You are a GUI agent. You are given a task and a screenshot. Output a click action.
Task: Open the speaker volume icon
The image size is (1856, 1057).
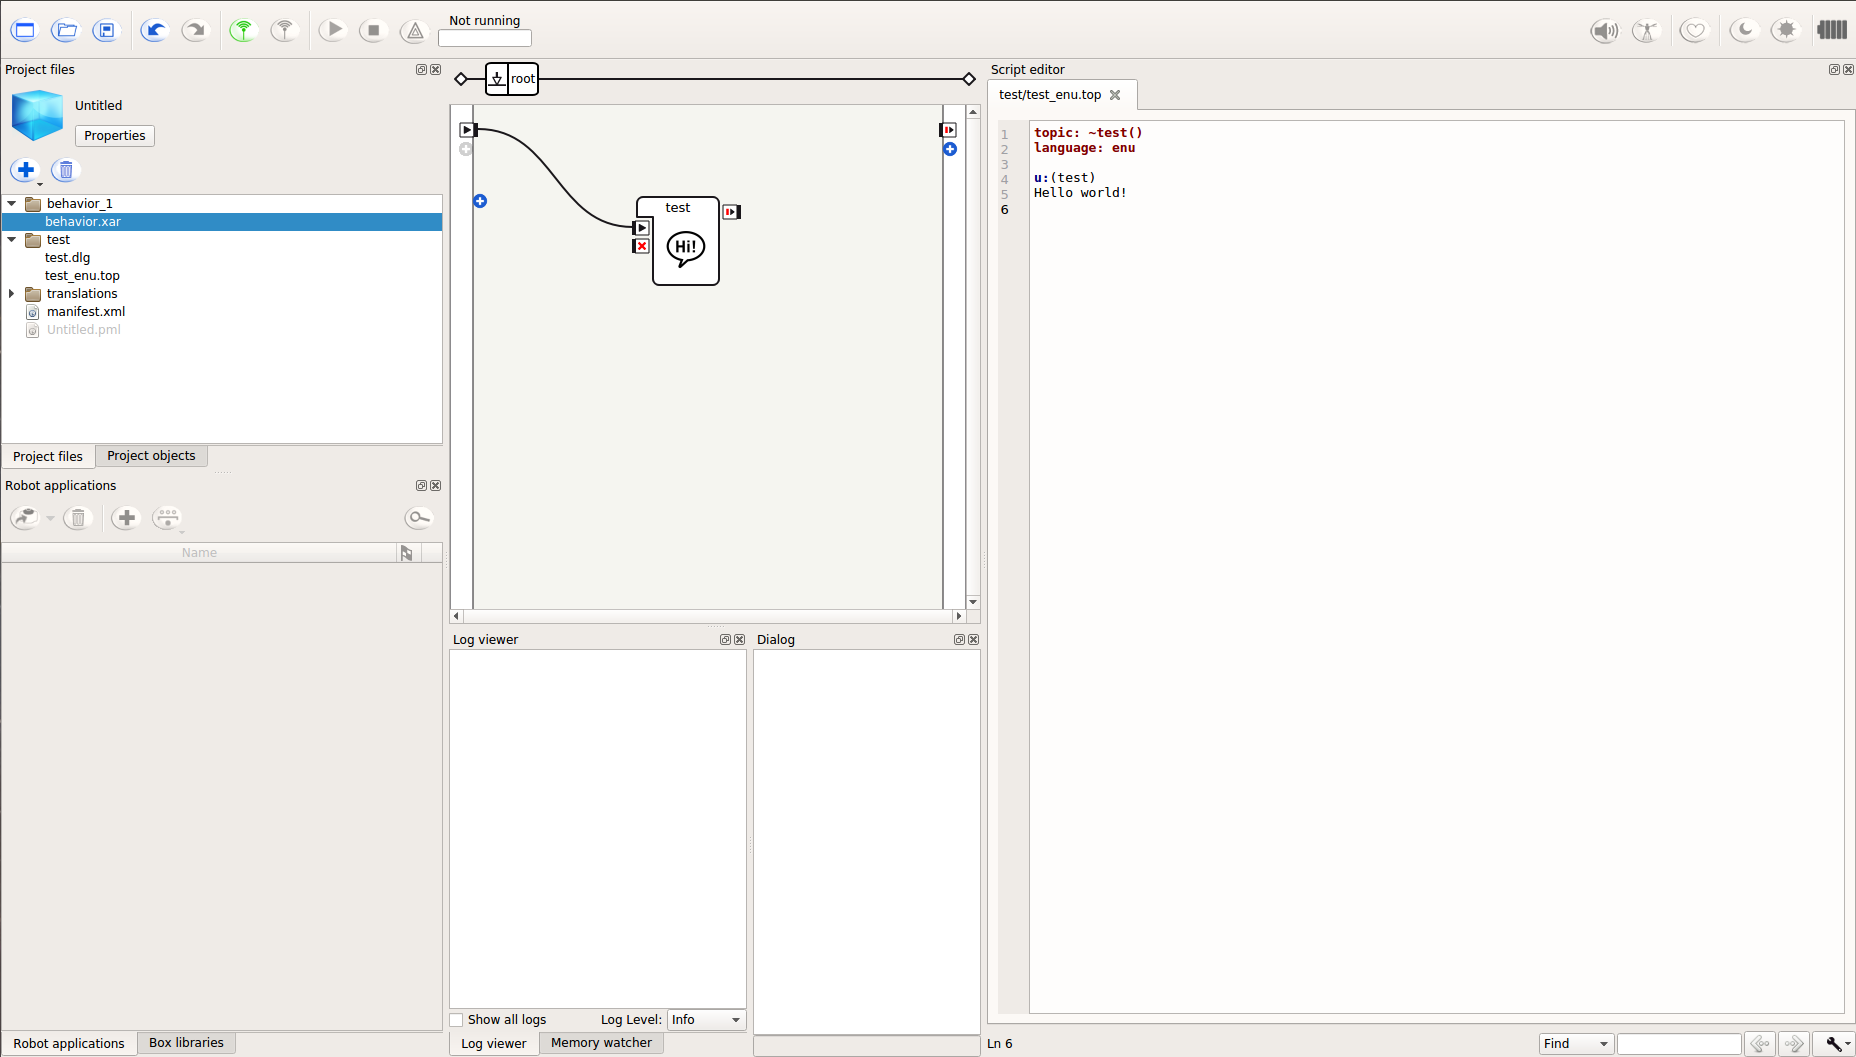(x=1605, y=30)
